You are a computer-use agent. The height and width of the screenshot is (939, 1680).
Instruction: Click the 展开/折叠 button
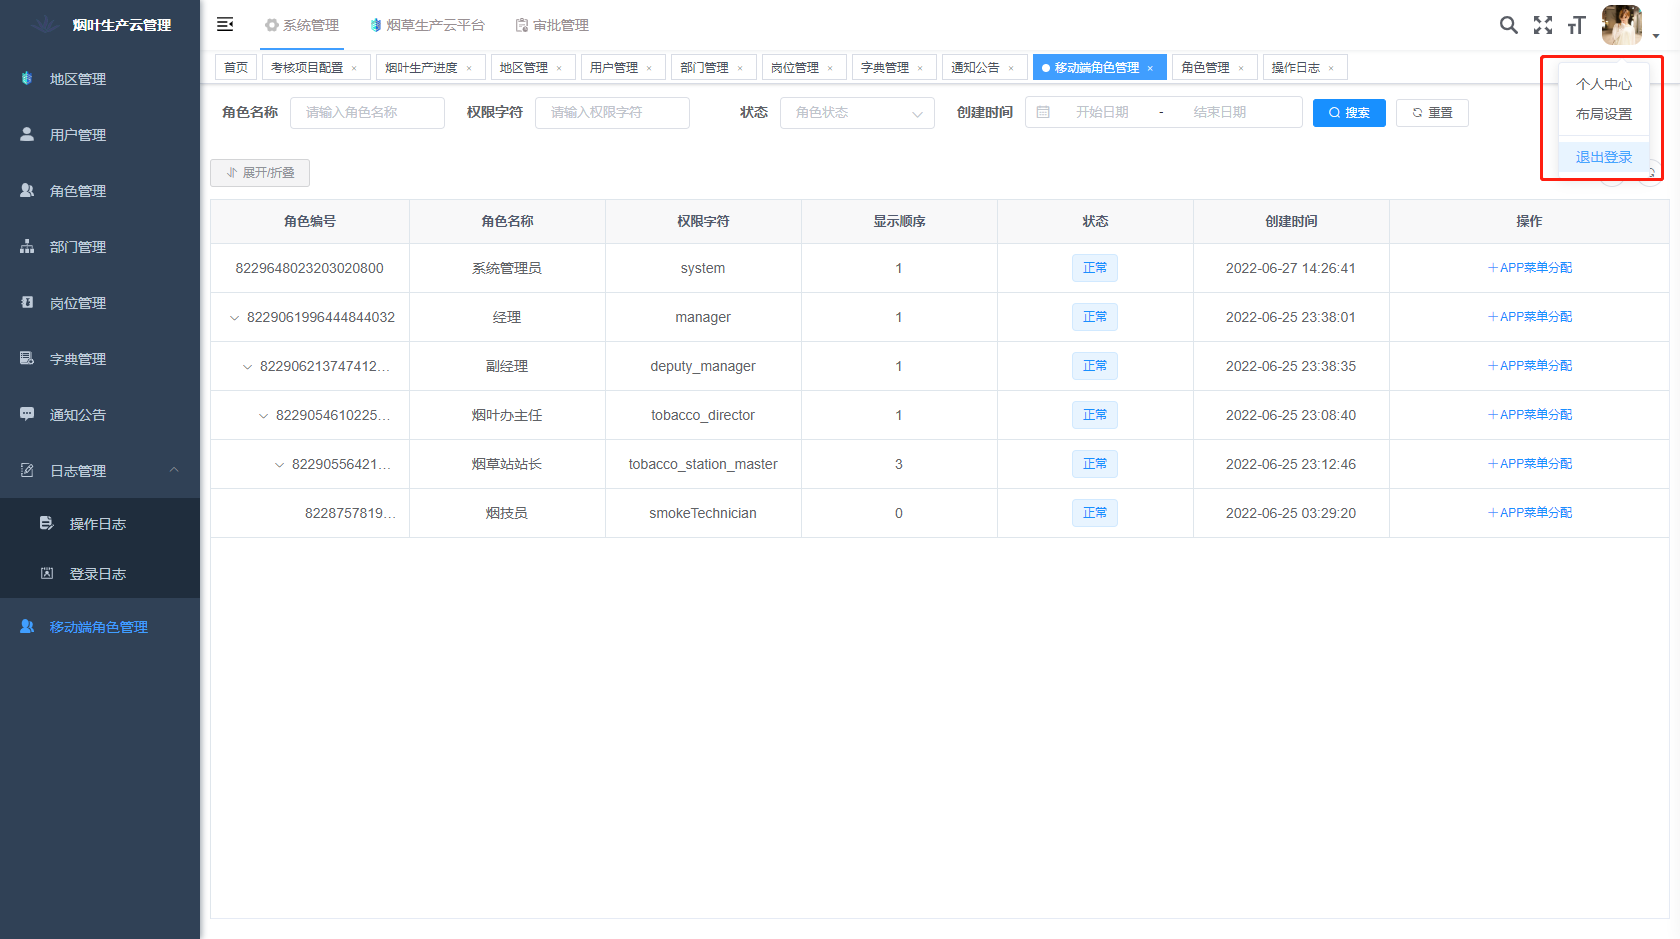260,173
